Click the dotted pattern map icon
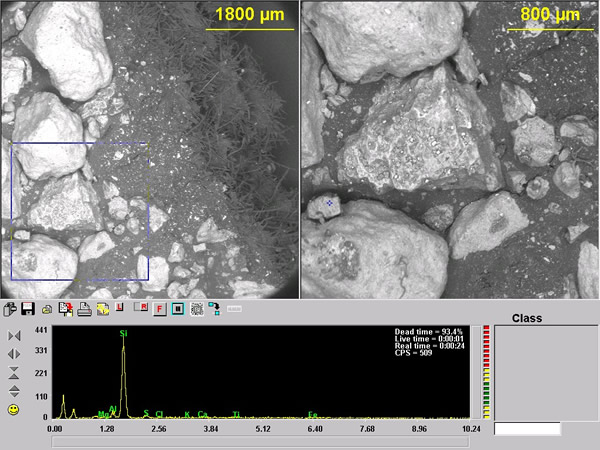 point(197,309)
